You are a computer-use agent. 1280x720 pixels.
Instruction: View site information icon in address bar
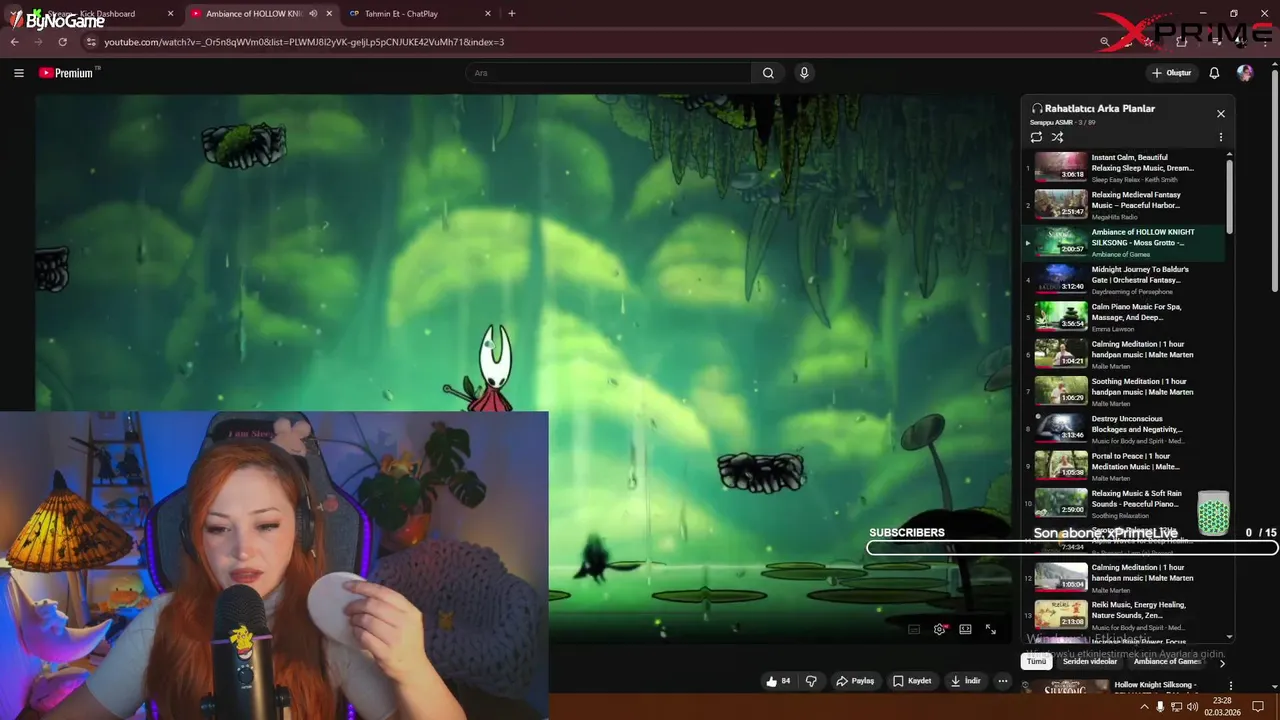(91, 42)
